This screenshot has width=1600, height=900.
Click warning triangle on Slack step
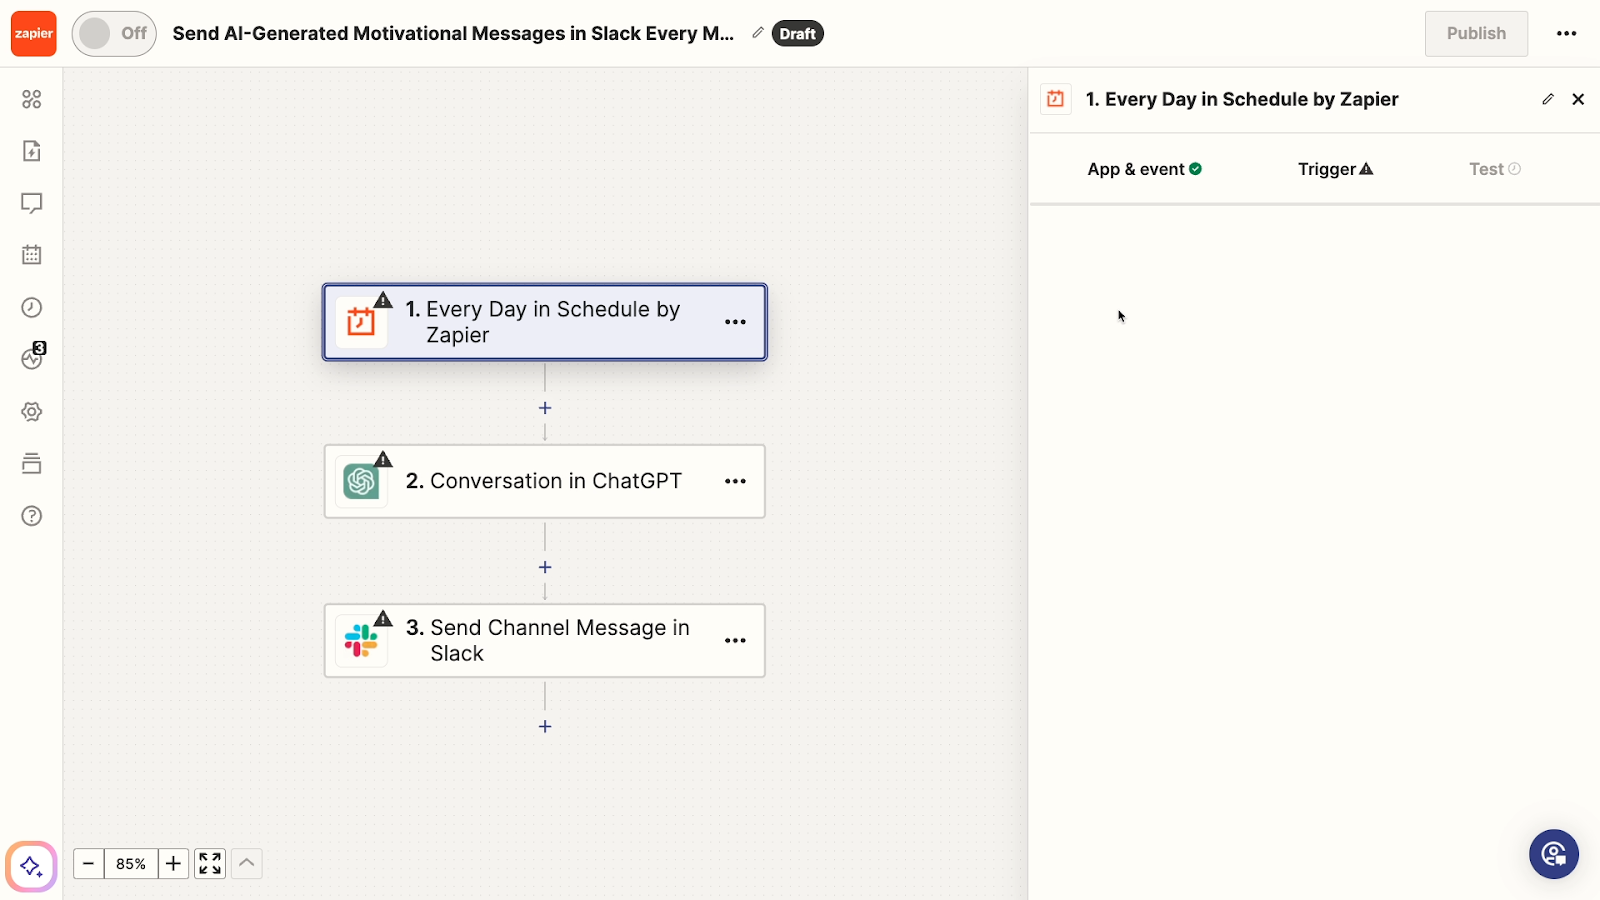point(383,618)
